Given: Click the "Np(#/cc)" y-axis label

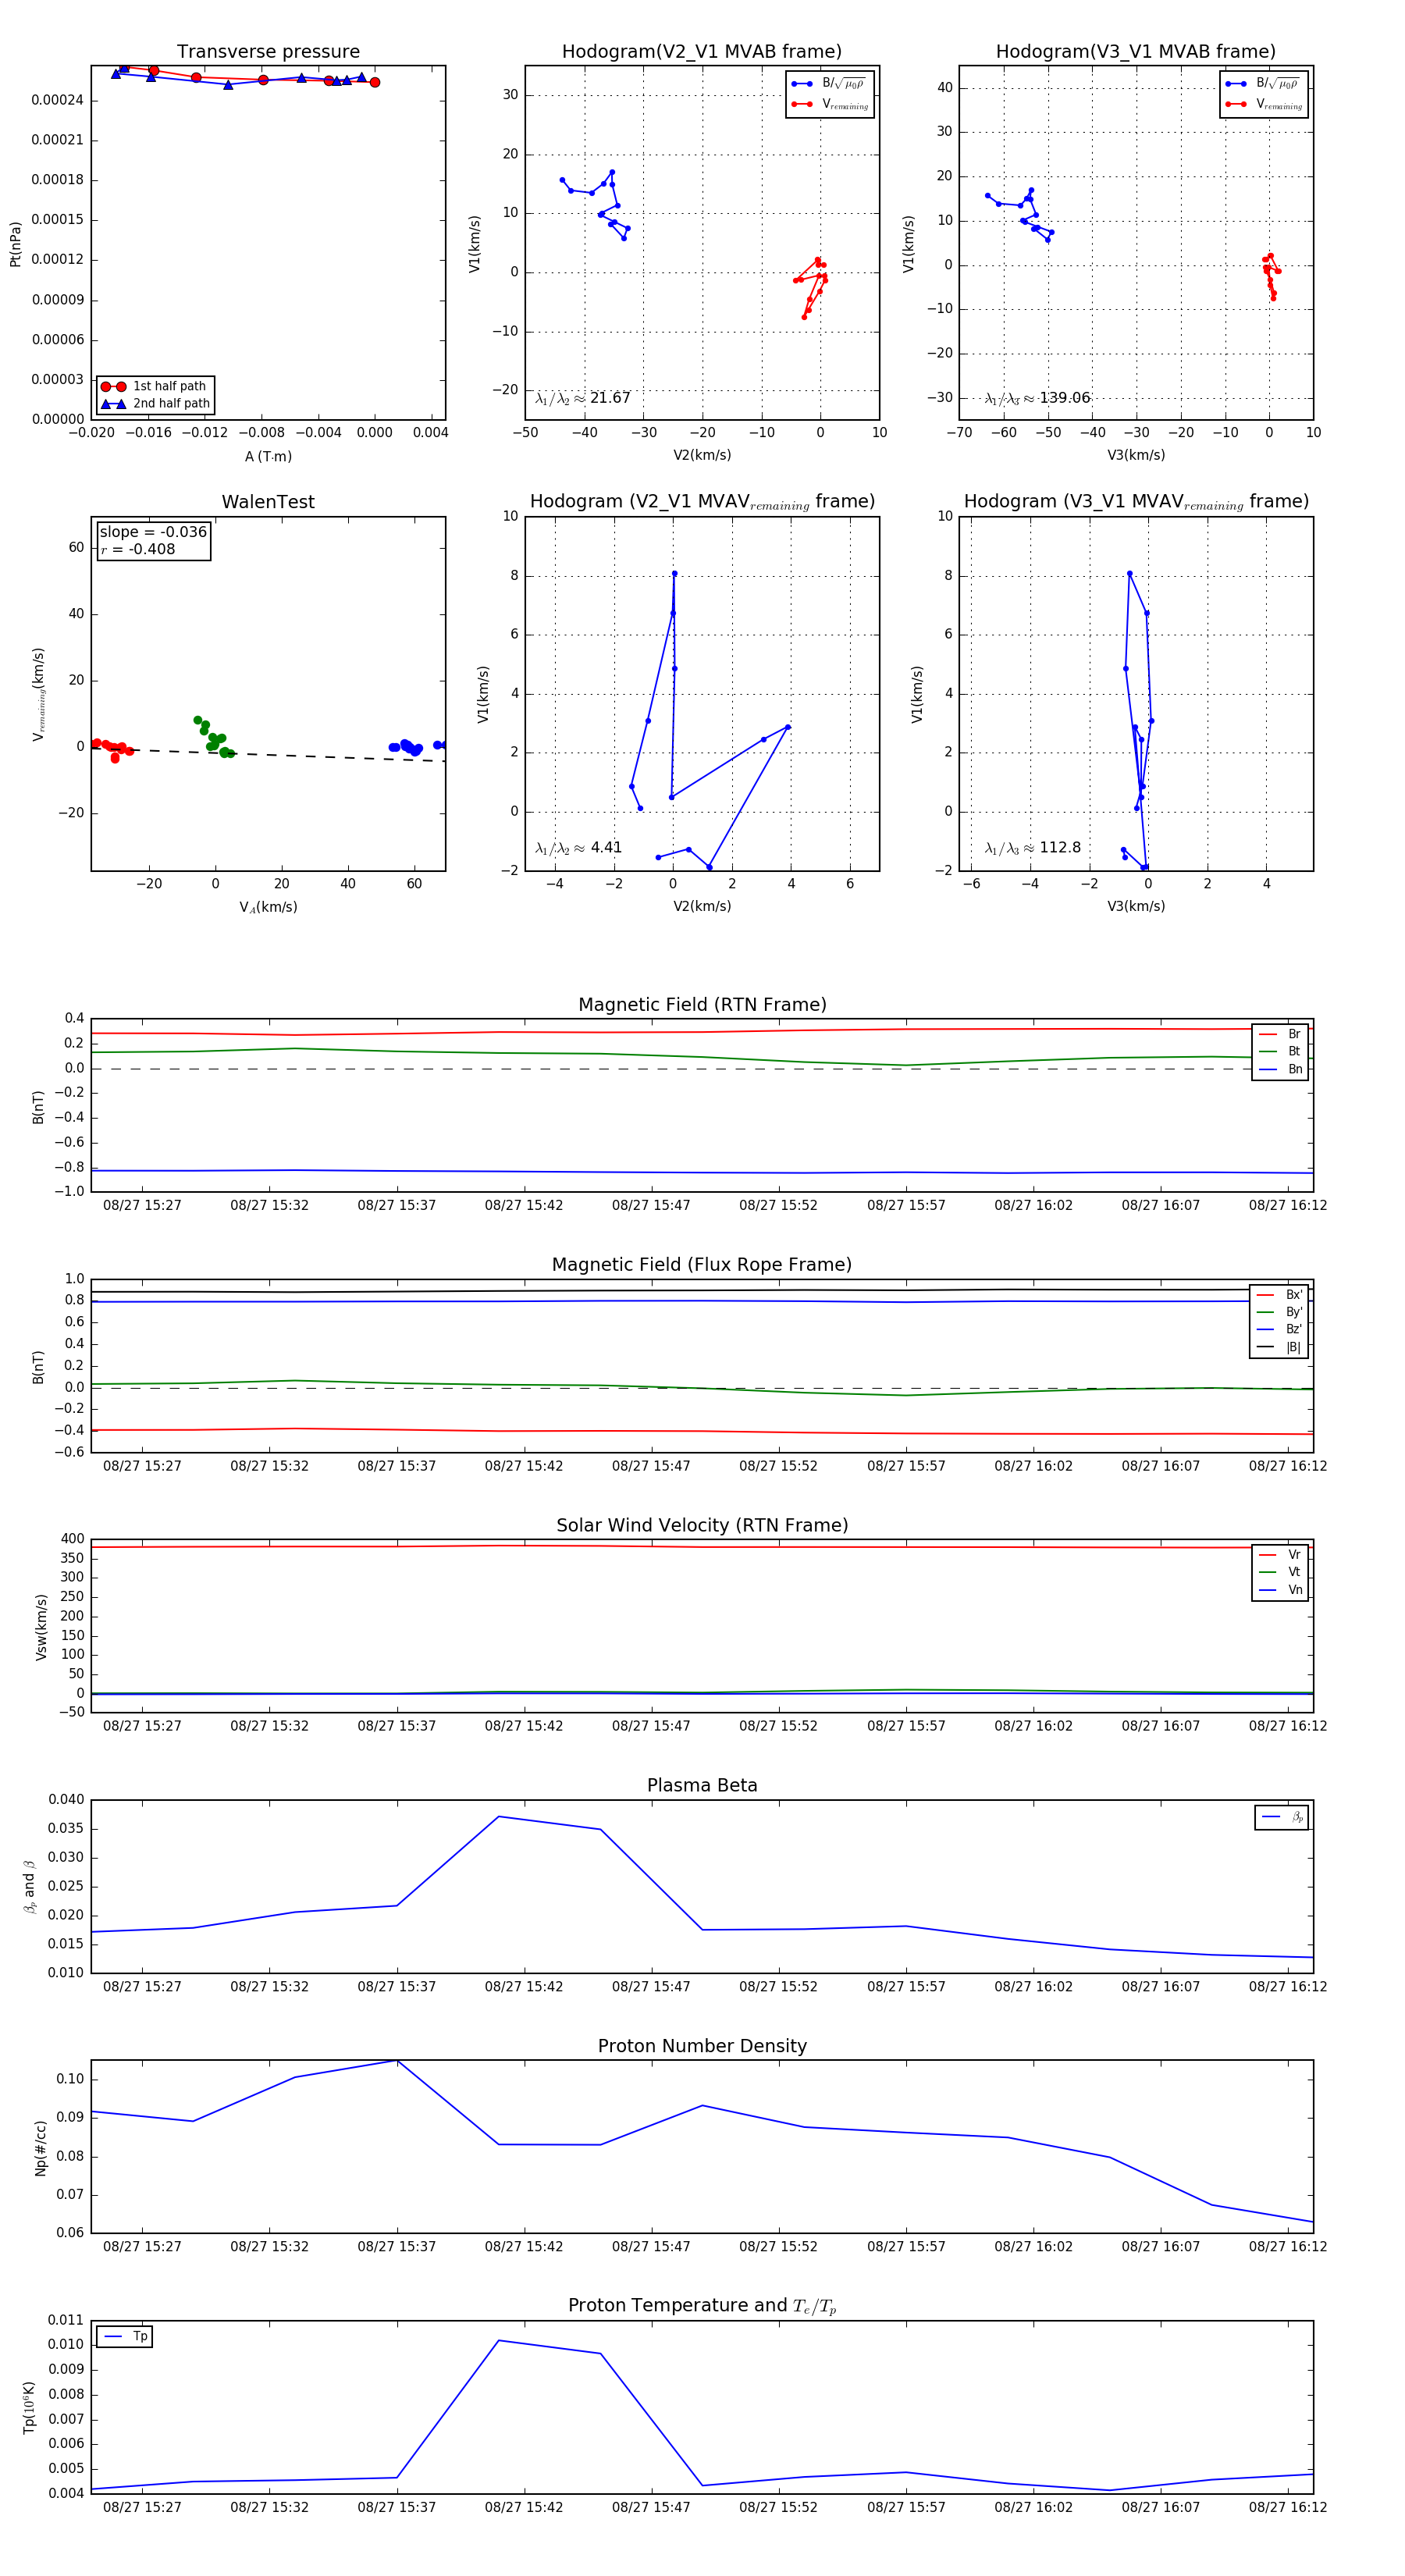Looking at the screenshot, I should [41, 2147].
